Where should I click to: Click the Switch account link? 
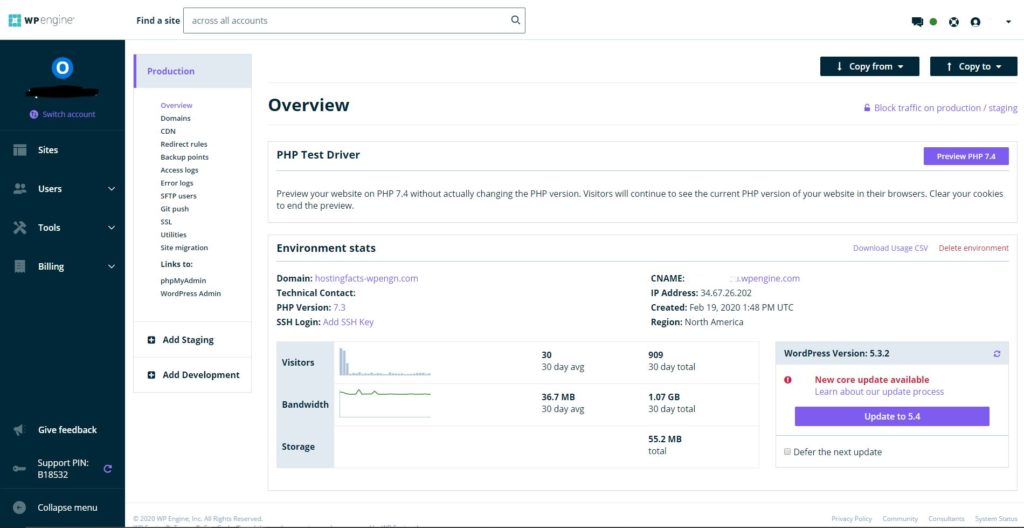coord(63,114)
